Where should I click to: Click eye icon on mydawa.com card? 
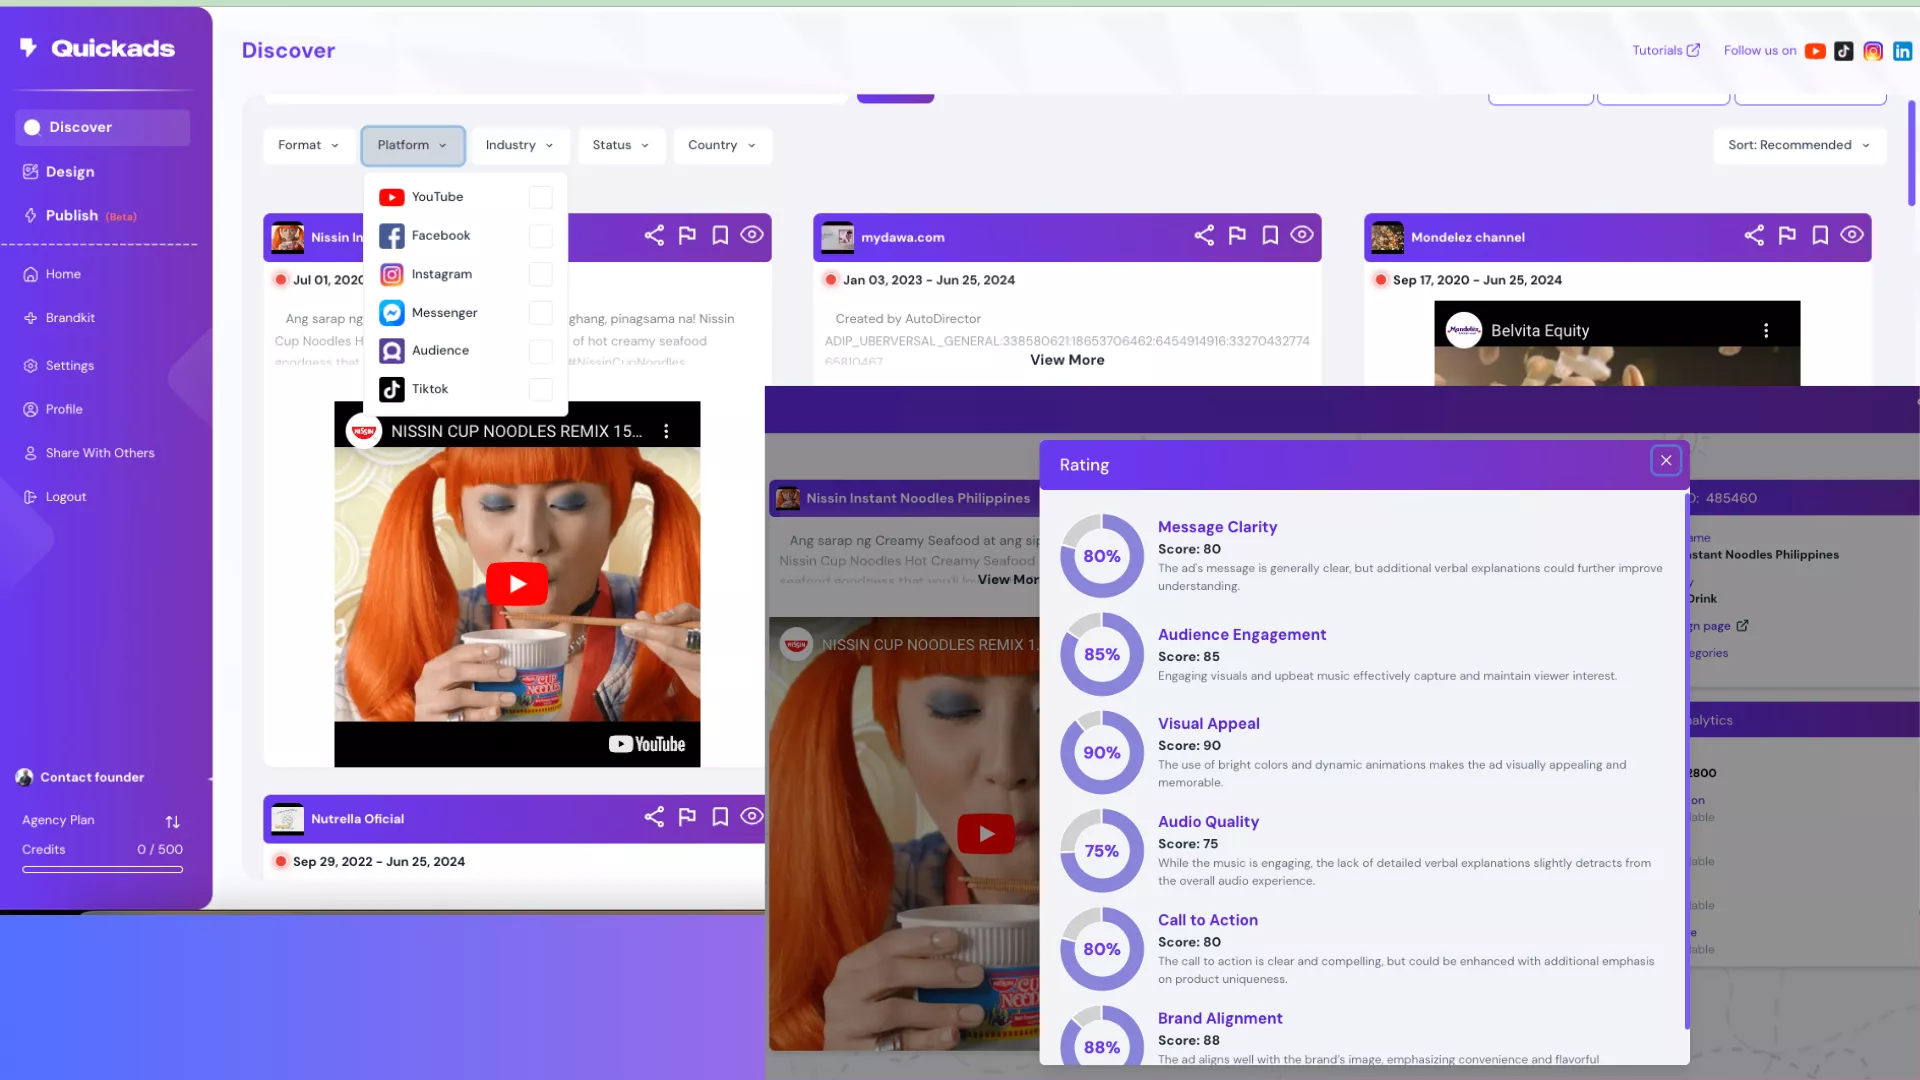1302,235
